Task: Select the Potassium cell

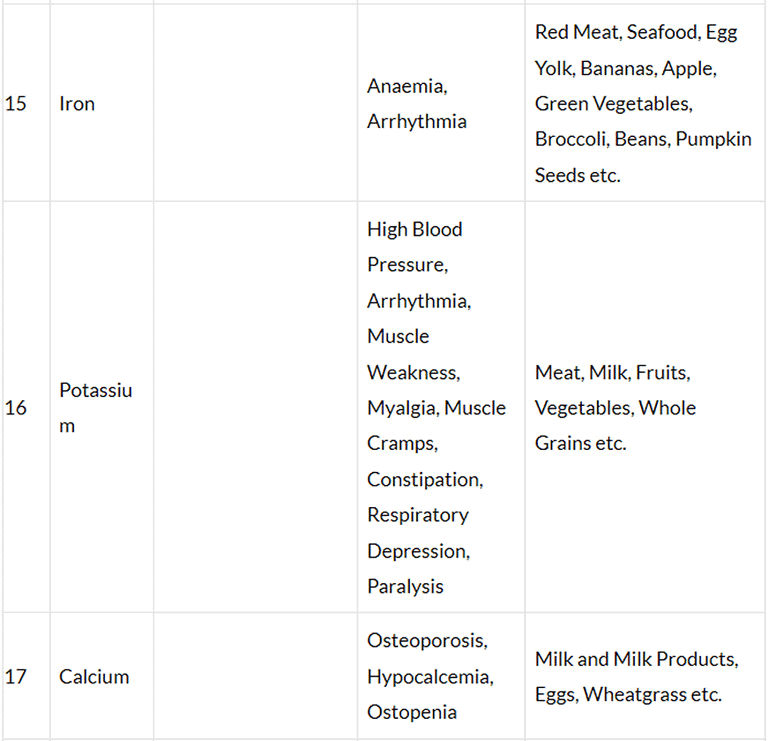Action: 95,408
